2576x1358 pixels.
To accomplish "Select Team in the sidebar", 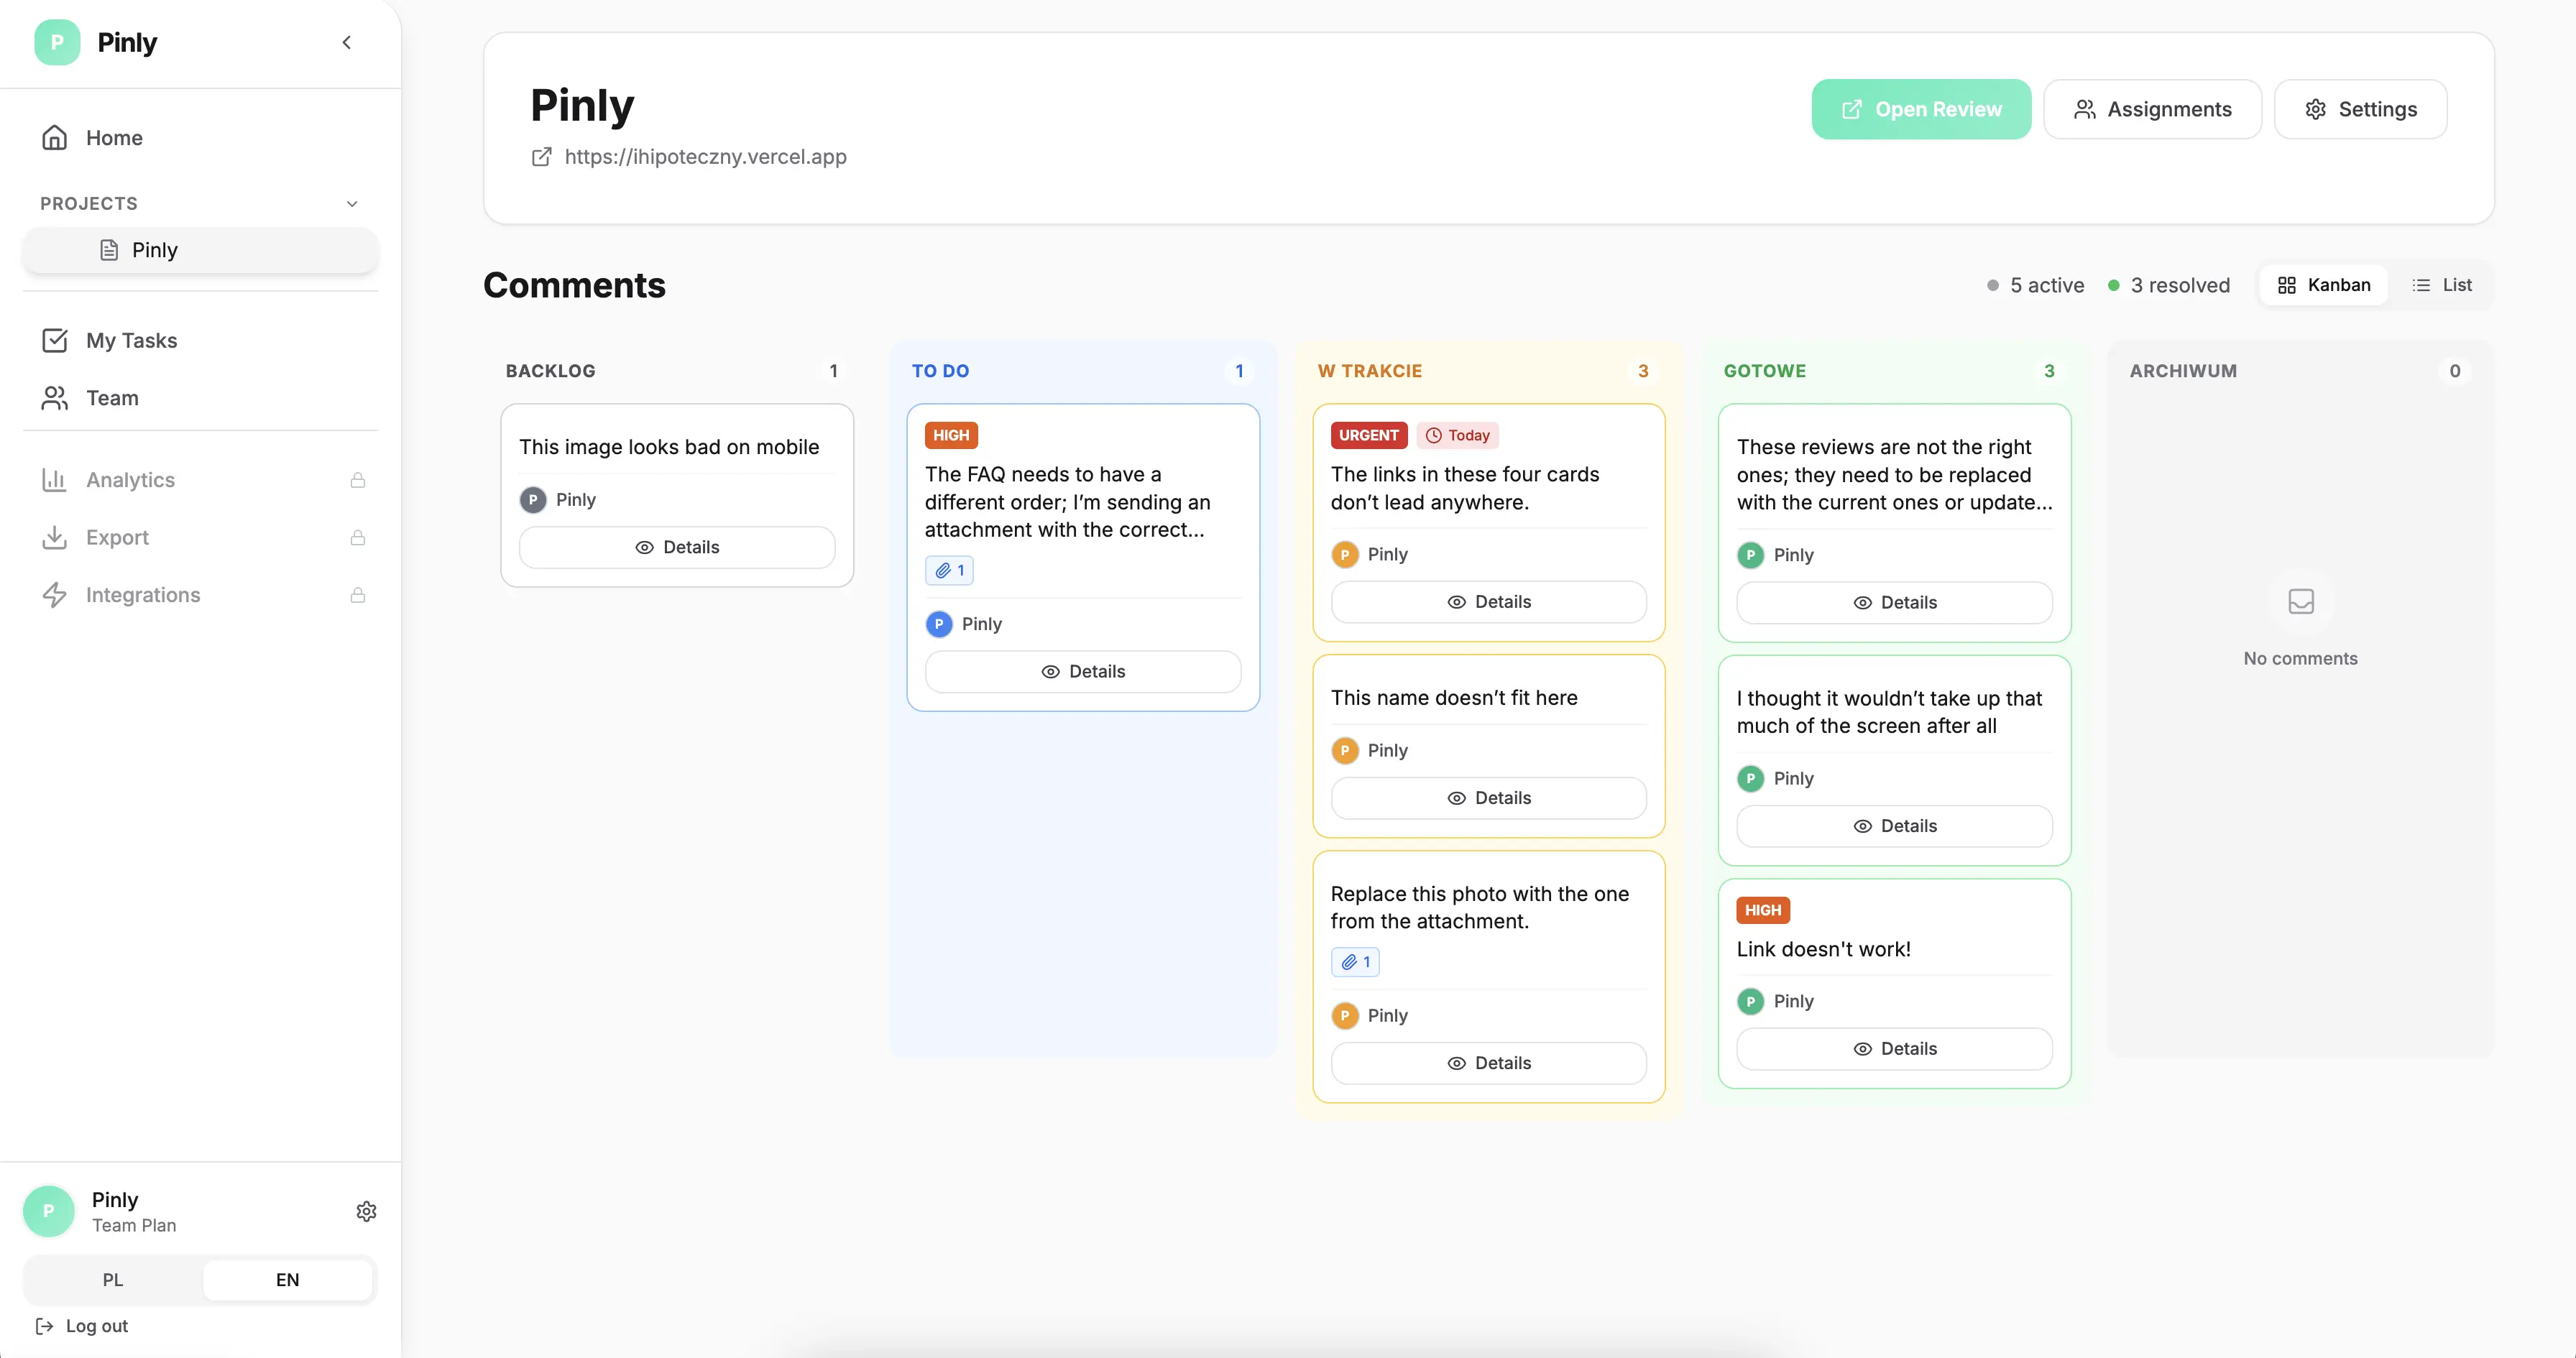I will click(x=111, y=397).
